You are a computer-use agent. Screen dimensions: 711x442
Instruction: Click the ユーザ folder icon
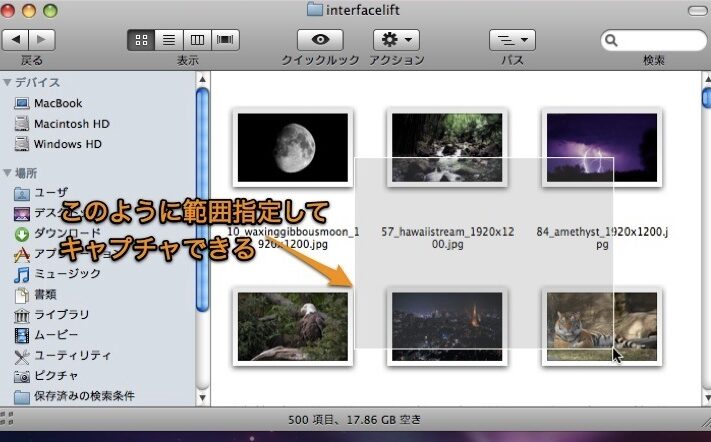pyautogui.click(x=21, y=194)
